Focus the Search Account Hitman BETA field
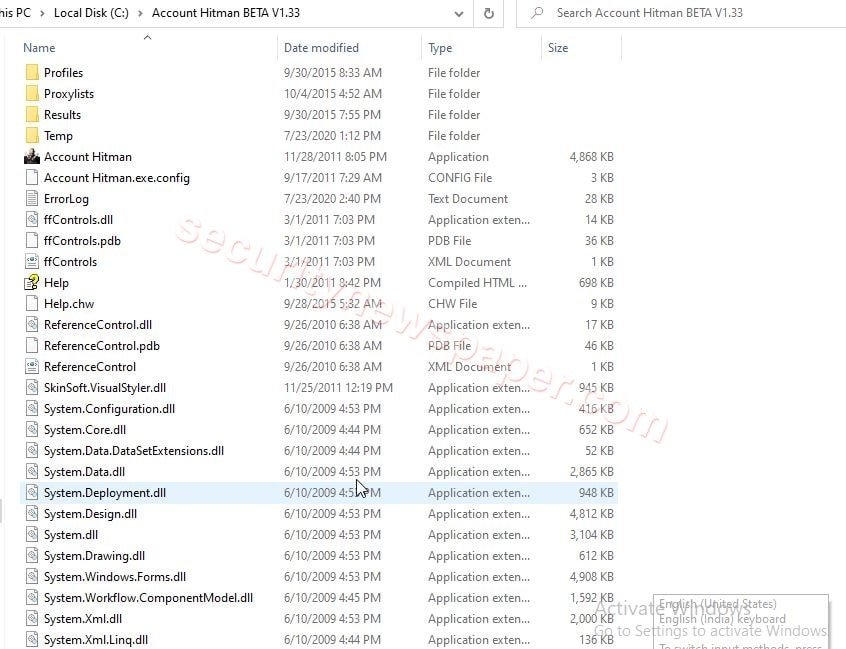The width and height of the screenshot is (846, 649). click(x=681, y=13)
